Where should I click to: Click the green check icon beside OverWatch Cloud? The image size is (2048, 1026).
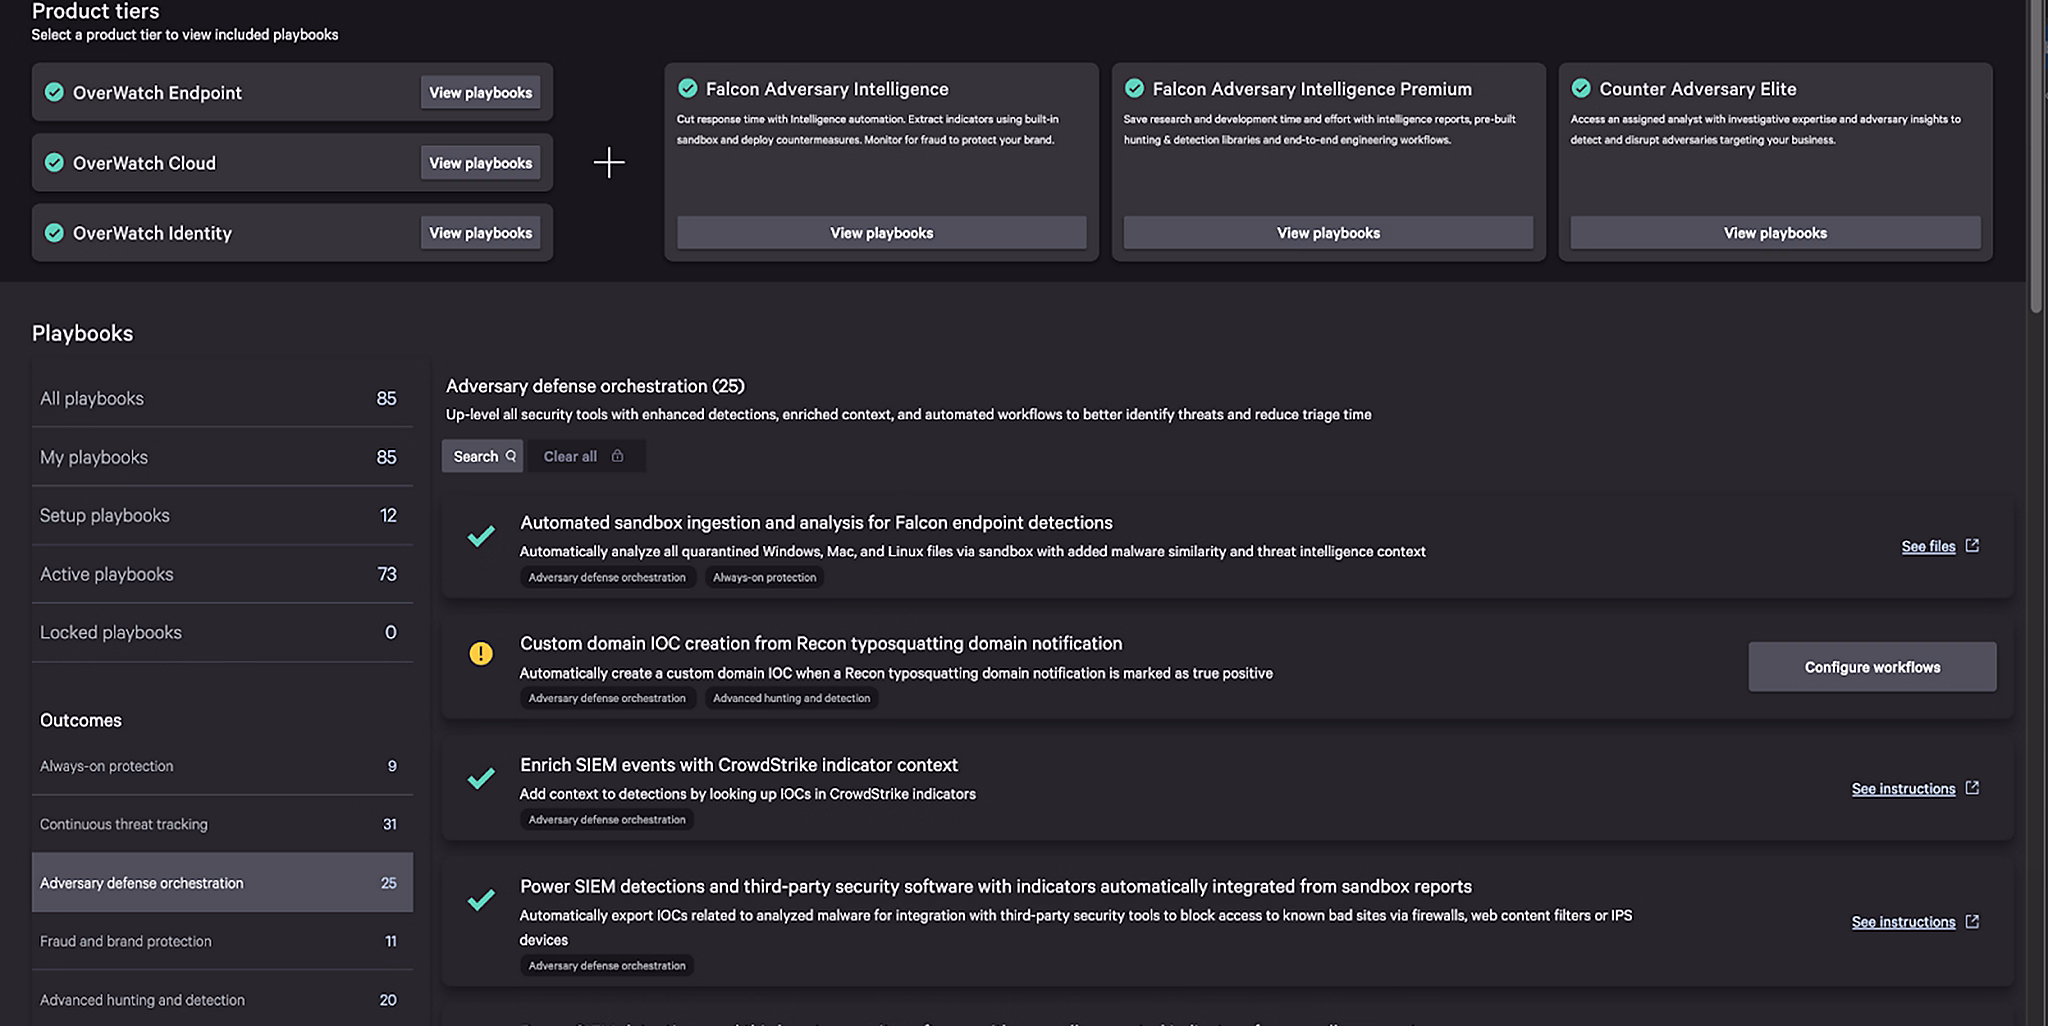click(54, 162)
